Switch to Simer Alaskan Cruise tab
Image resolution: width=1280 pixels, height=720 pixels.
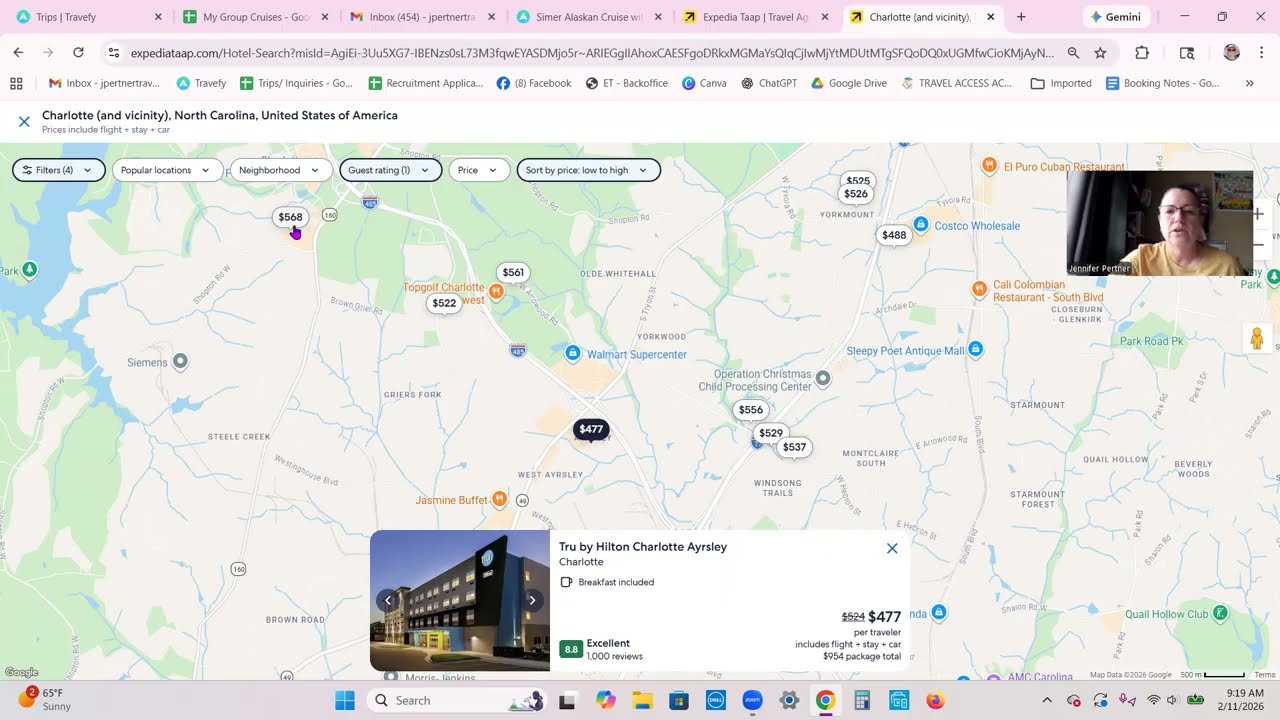pyautogui.click(x=589, y=17)
